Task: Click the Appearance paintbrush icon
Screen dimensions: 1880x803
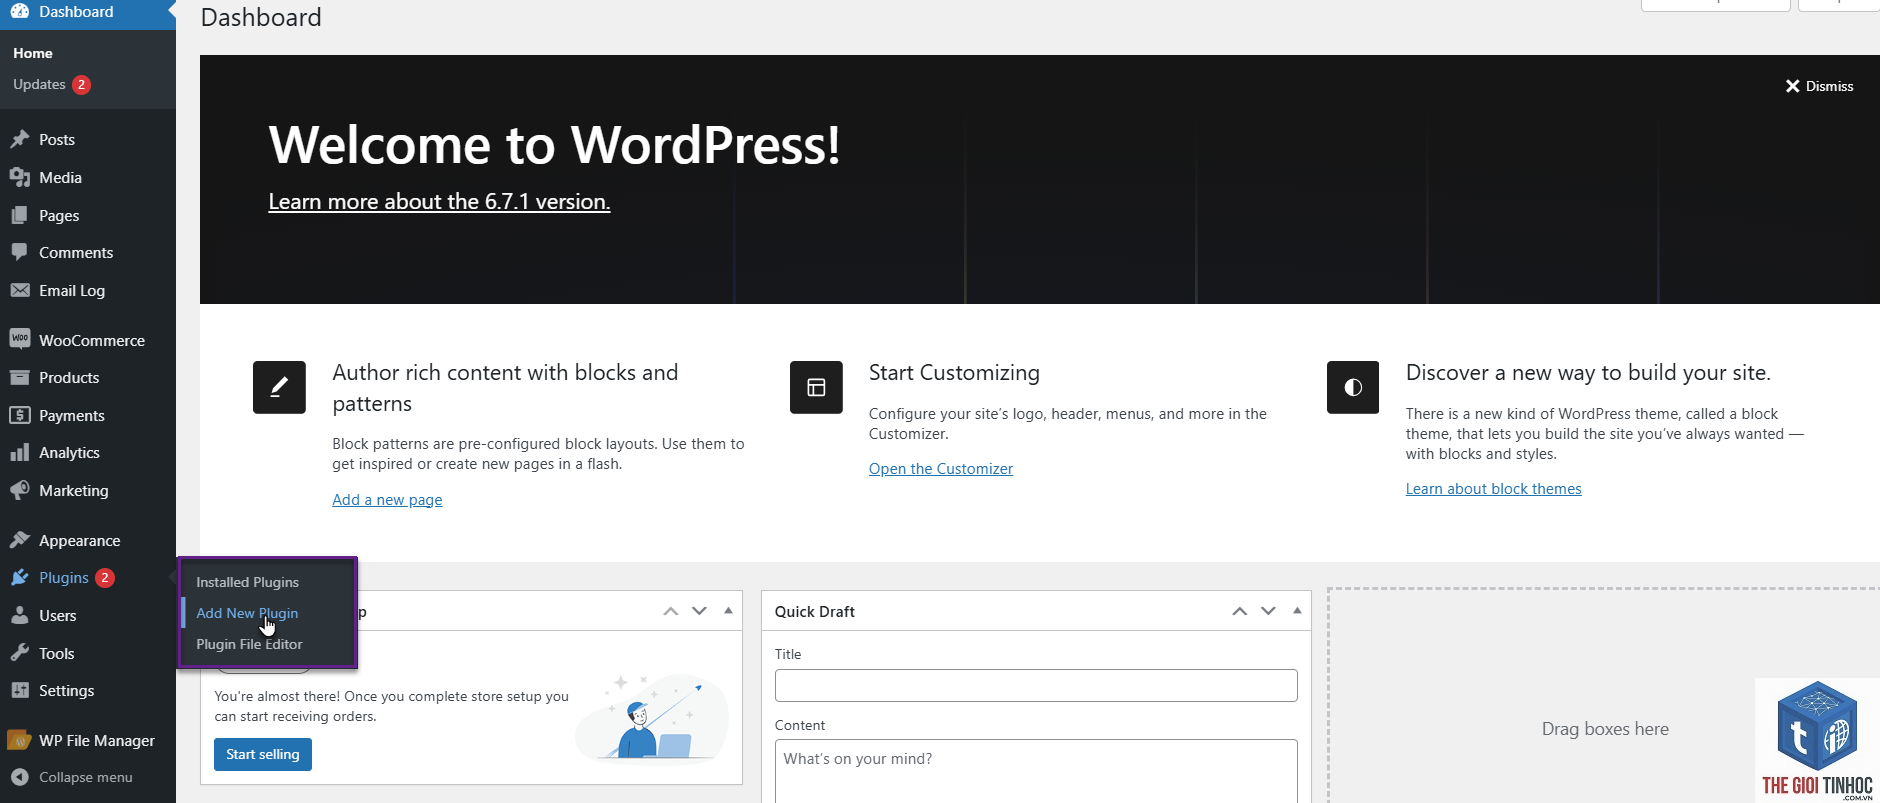Action: [x=20, y=540]
